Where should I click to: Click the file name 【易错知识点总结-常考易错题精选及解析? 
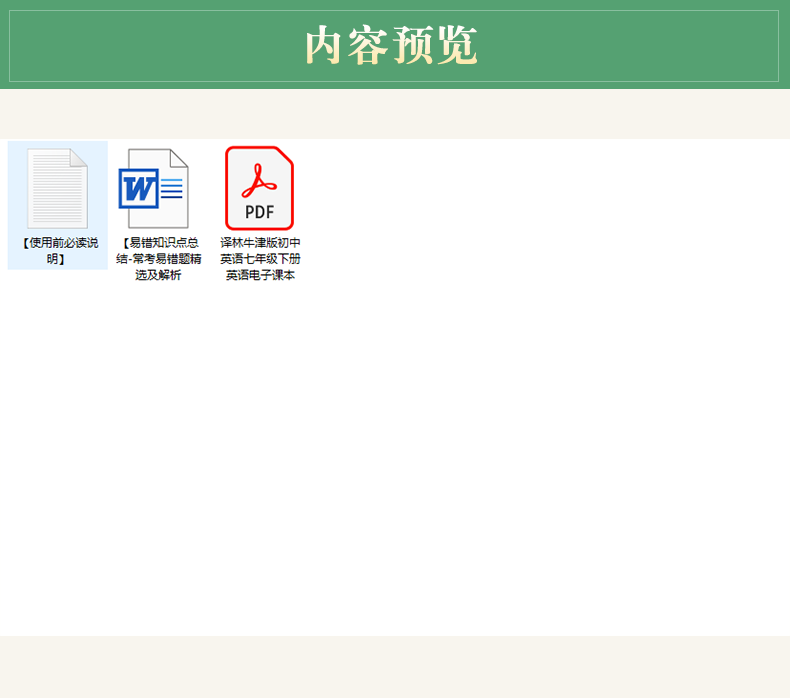pos(159,259)
